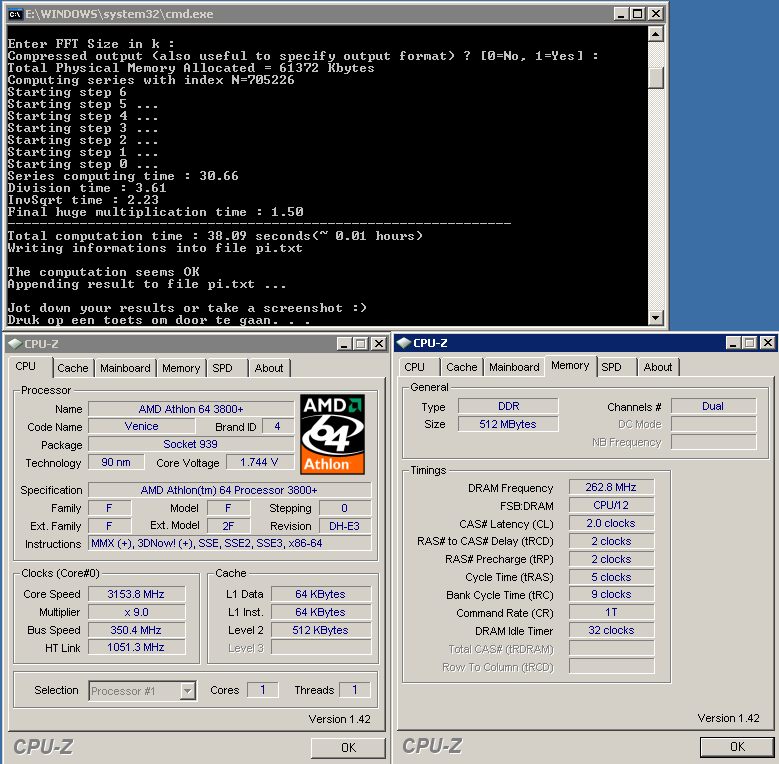Click the Package value 'Socket 939'
The width and height of the screenshot is (779, 764).
click(191, 444)
